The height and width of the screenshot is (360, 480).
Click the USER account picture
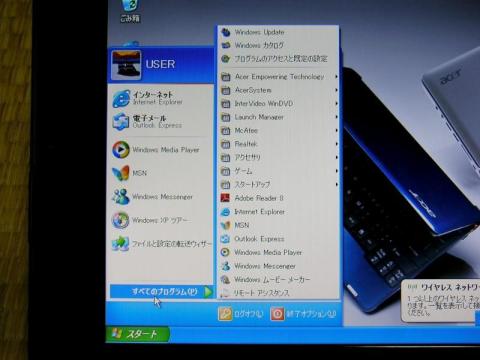[126, 65]
